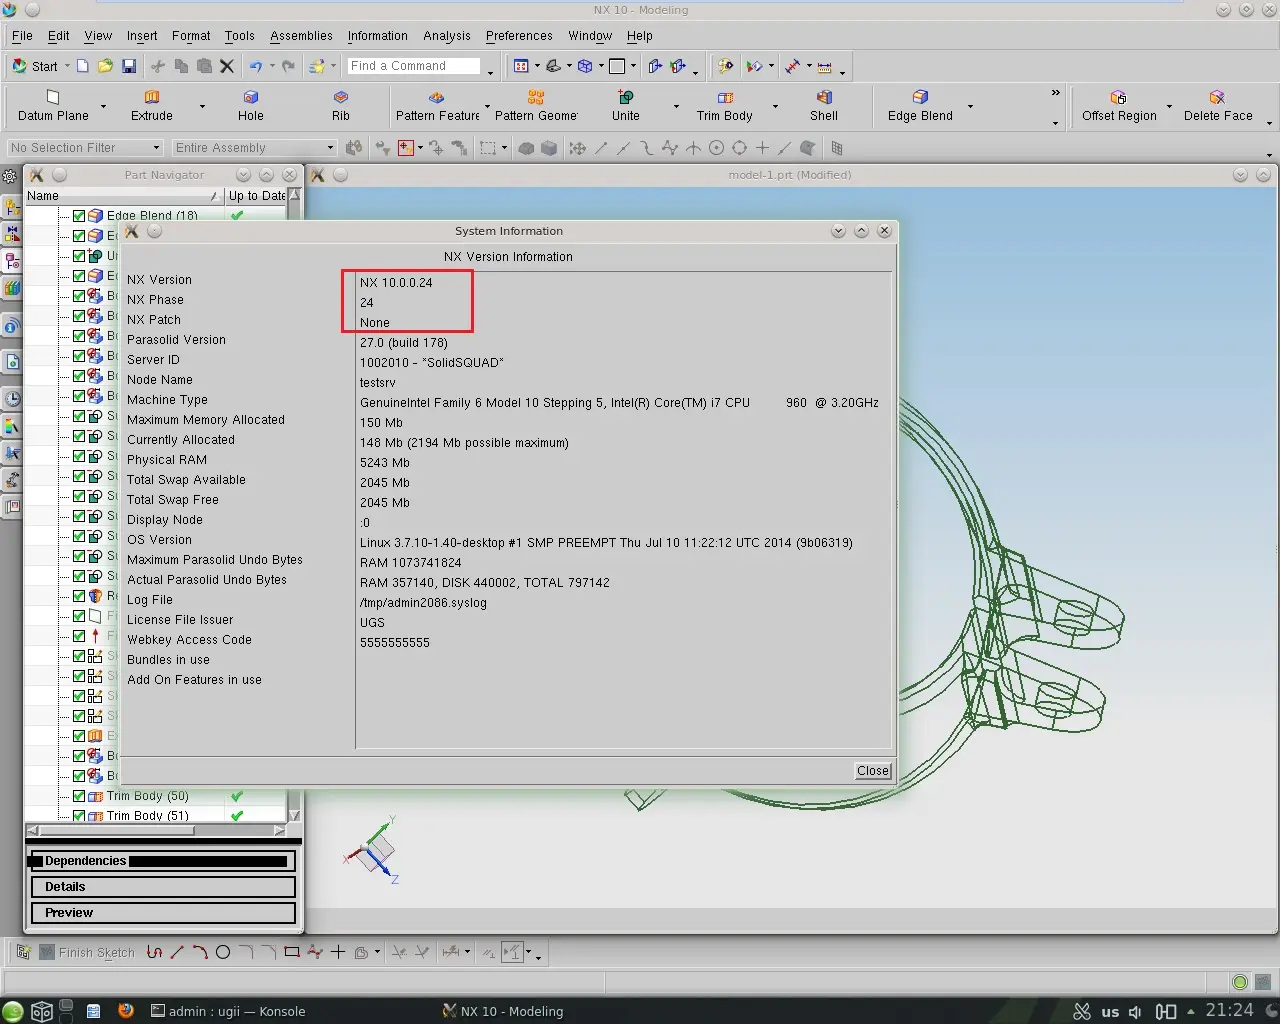
Task: Expand the Preview section
Action: tap(164, 913)
